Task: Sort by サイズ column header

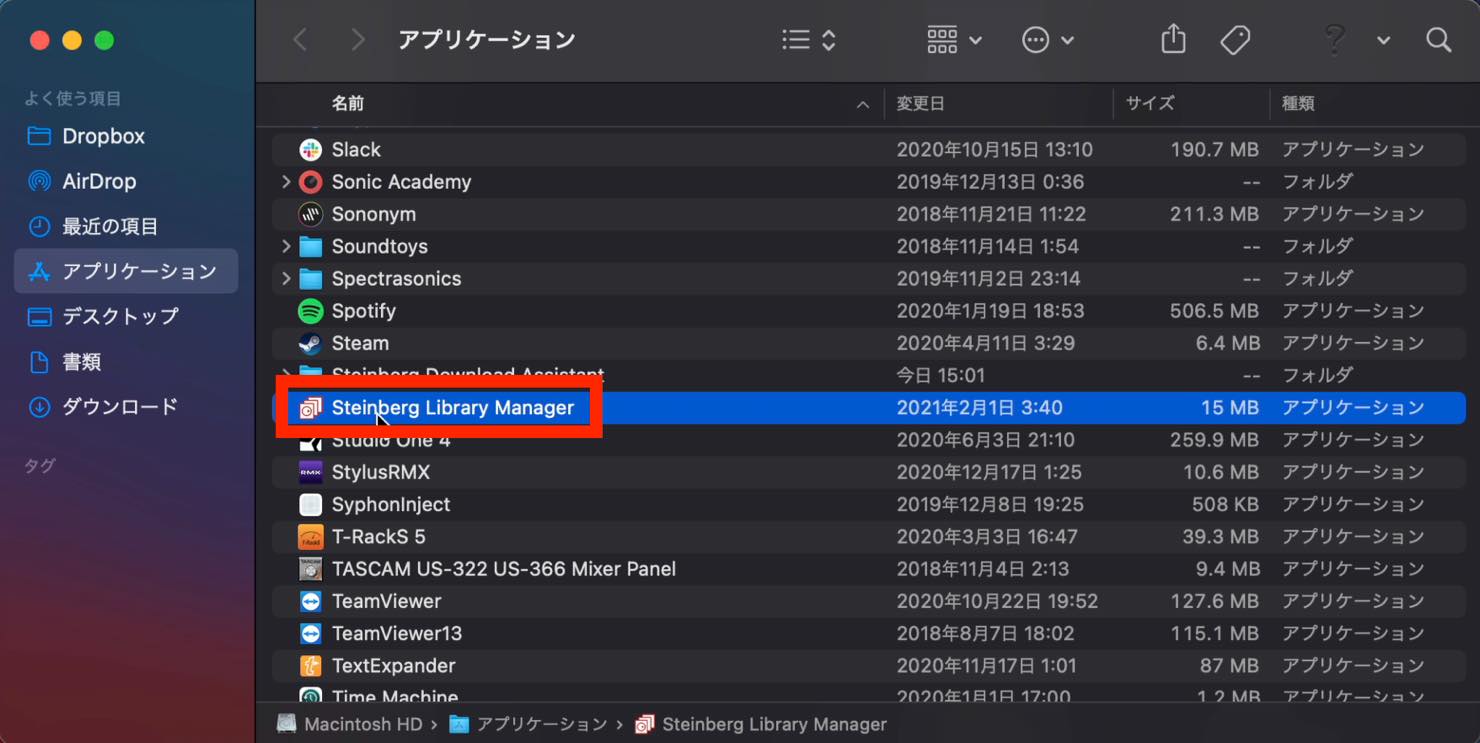Action: pyautogui.click(x=1150, y=103)
